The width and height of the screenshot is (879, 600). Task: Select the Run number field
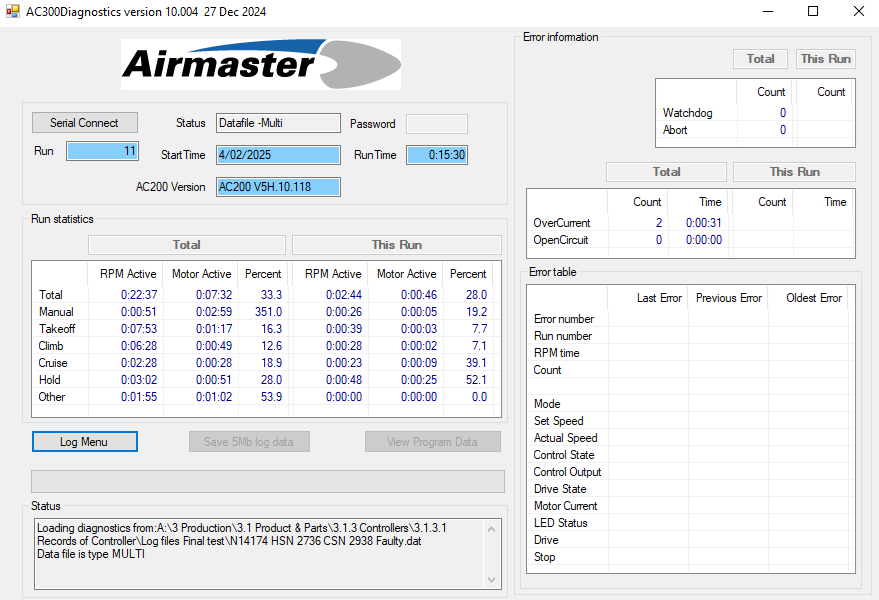click(x=102, y=152)
